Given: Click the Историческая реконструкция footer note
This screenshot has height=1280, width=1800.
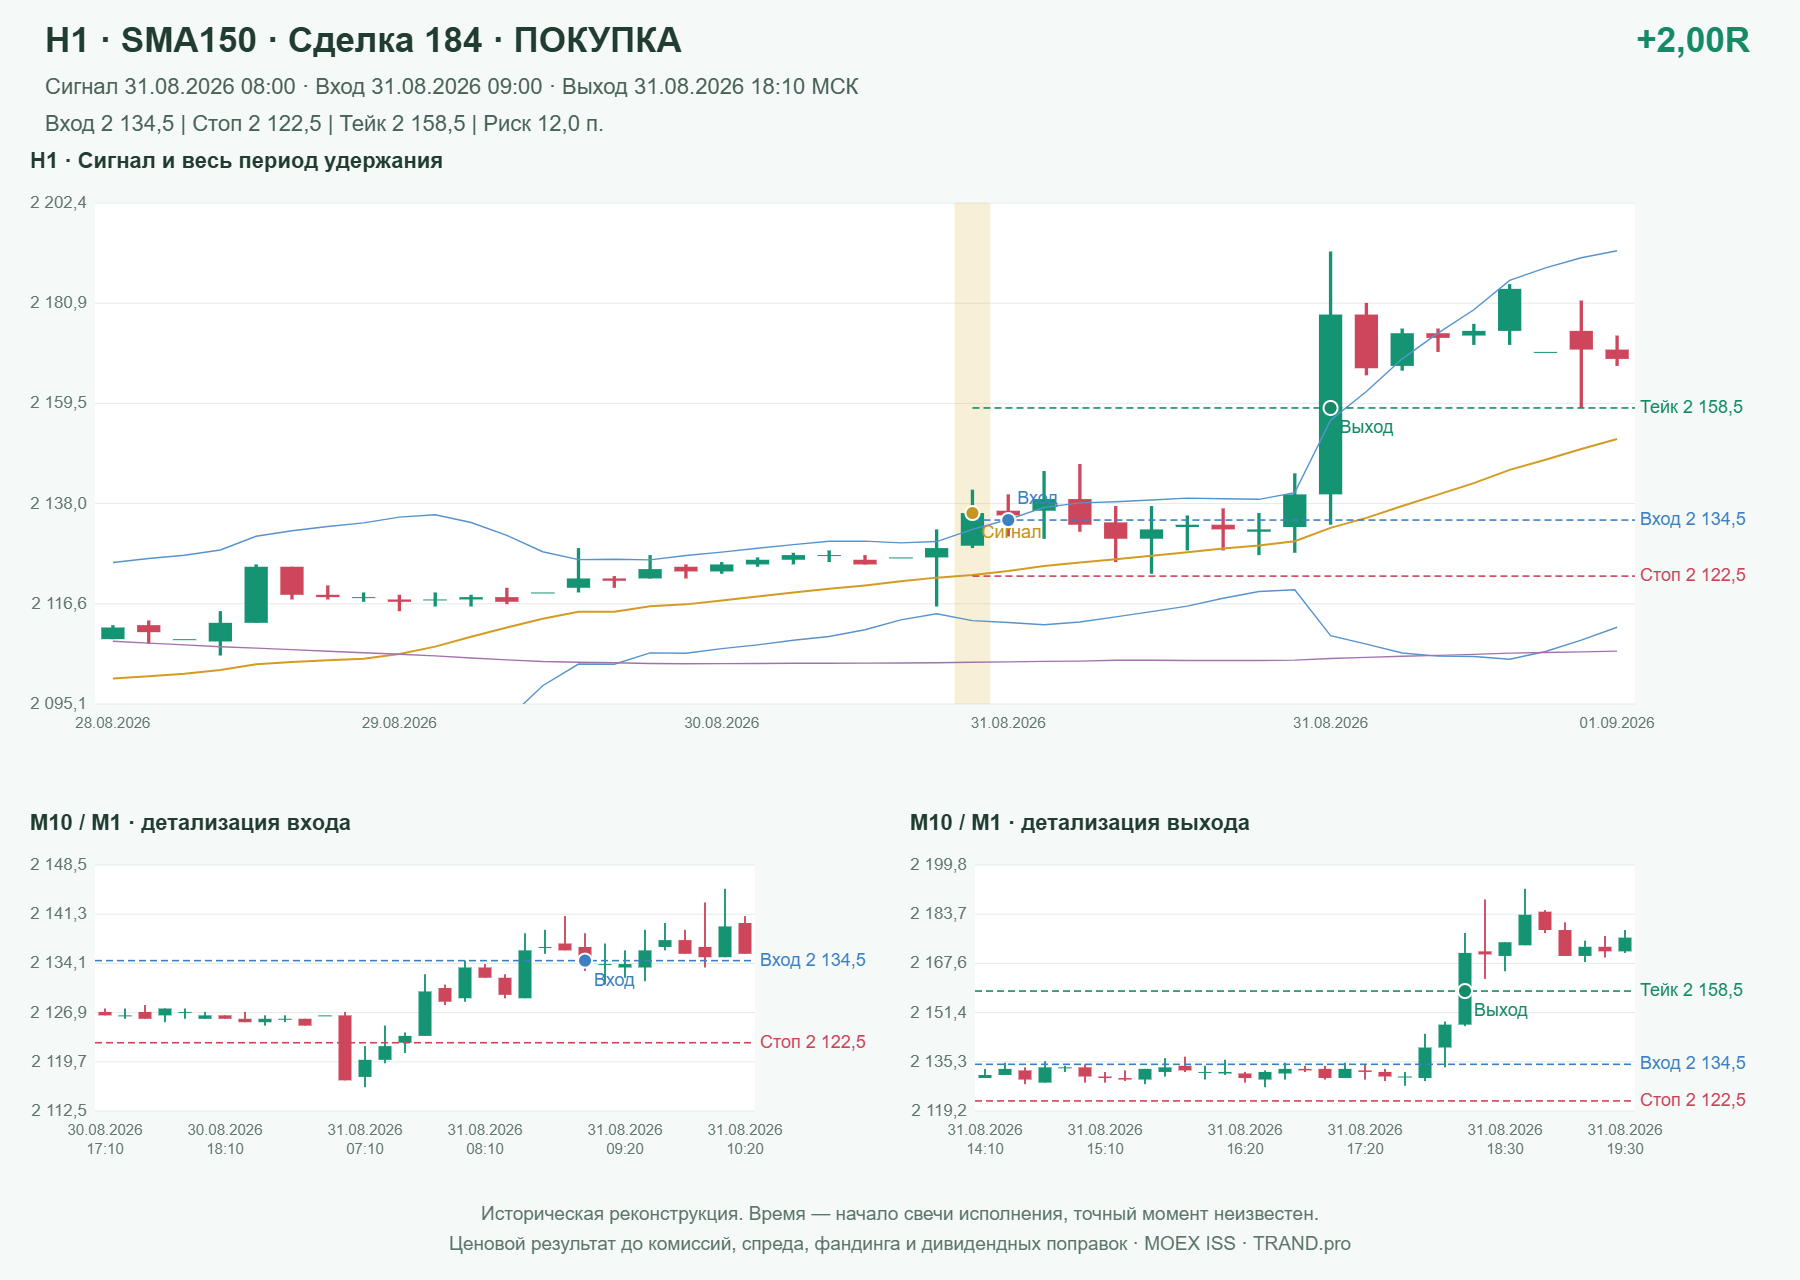Looking at the screenshot, I should 900,1214.
